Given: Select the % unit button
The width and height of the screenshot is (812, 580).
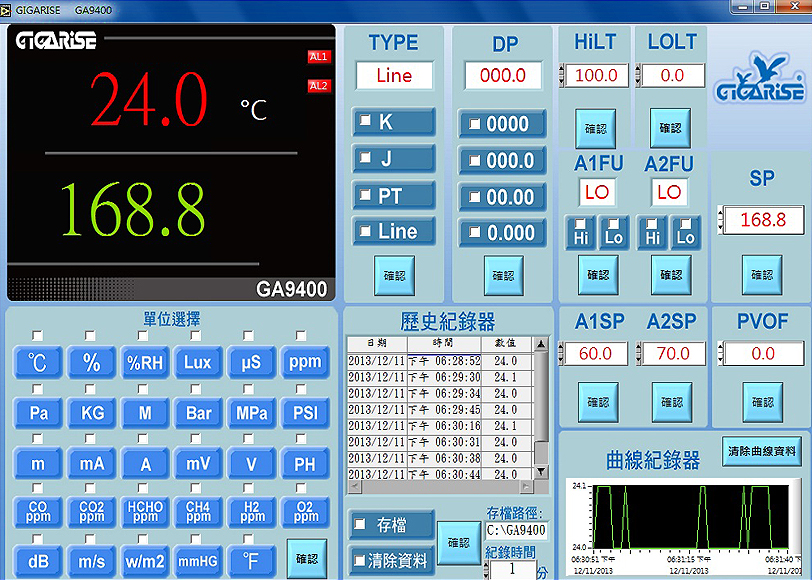Looking at the screenshot, I should coord(92,362).
